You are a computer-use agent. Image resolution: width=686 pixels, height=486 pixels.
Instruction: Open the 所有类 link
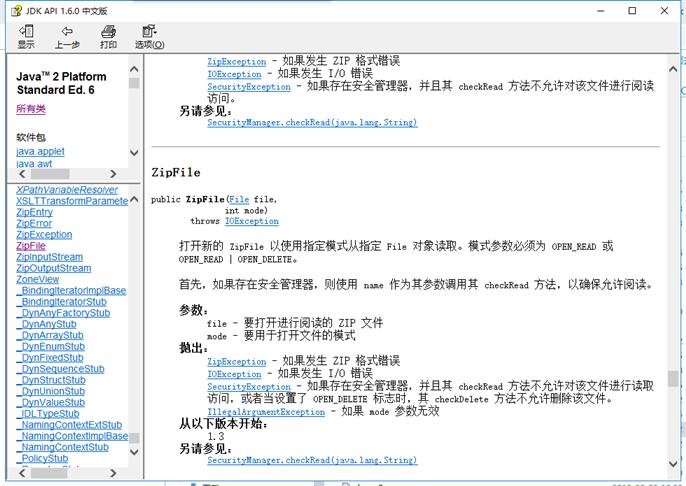point(31,108)
